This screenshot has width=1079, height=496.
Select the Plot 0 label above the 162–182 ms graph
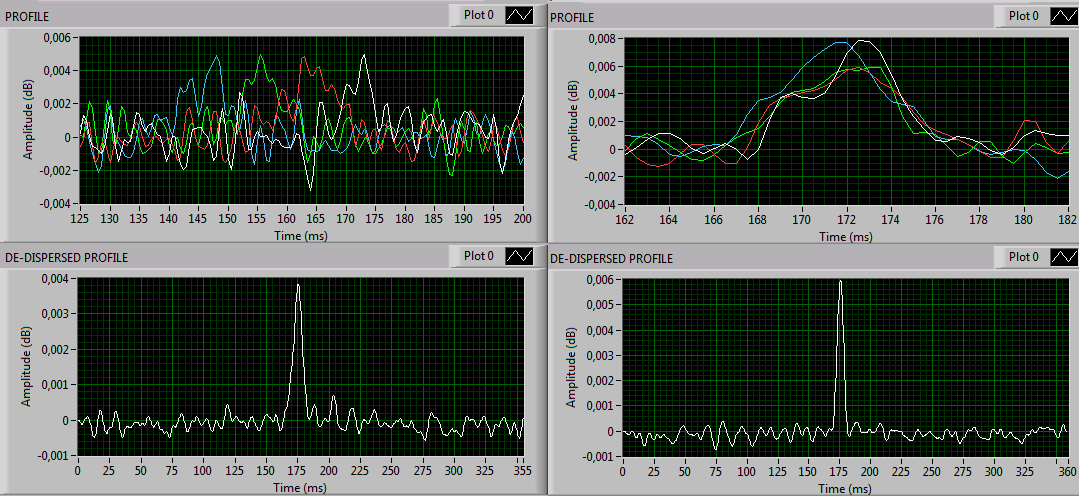[x=1024, y=16]
